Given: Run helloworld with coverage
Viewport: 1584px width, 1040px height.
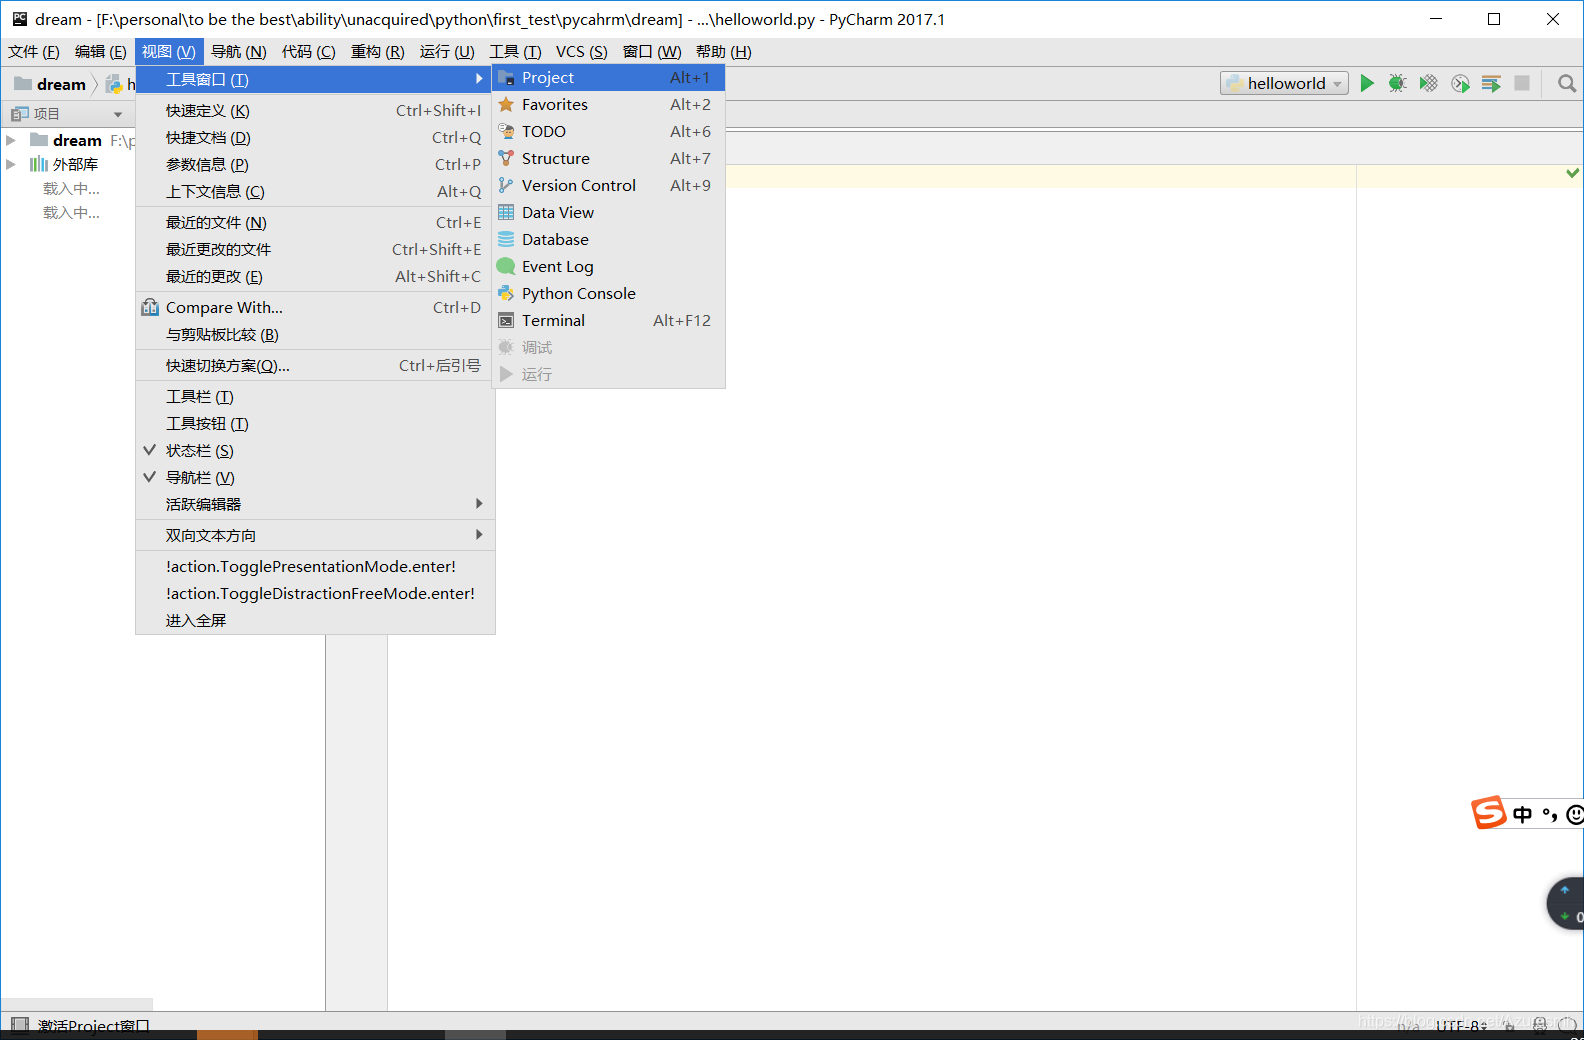Looking at the screenshot, I should pyautogui.click(x=1429, y=84).
